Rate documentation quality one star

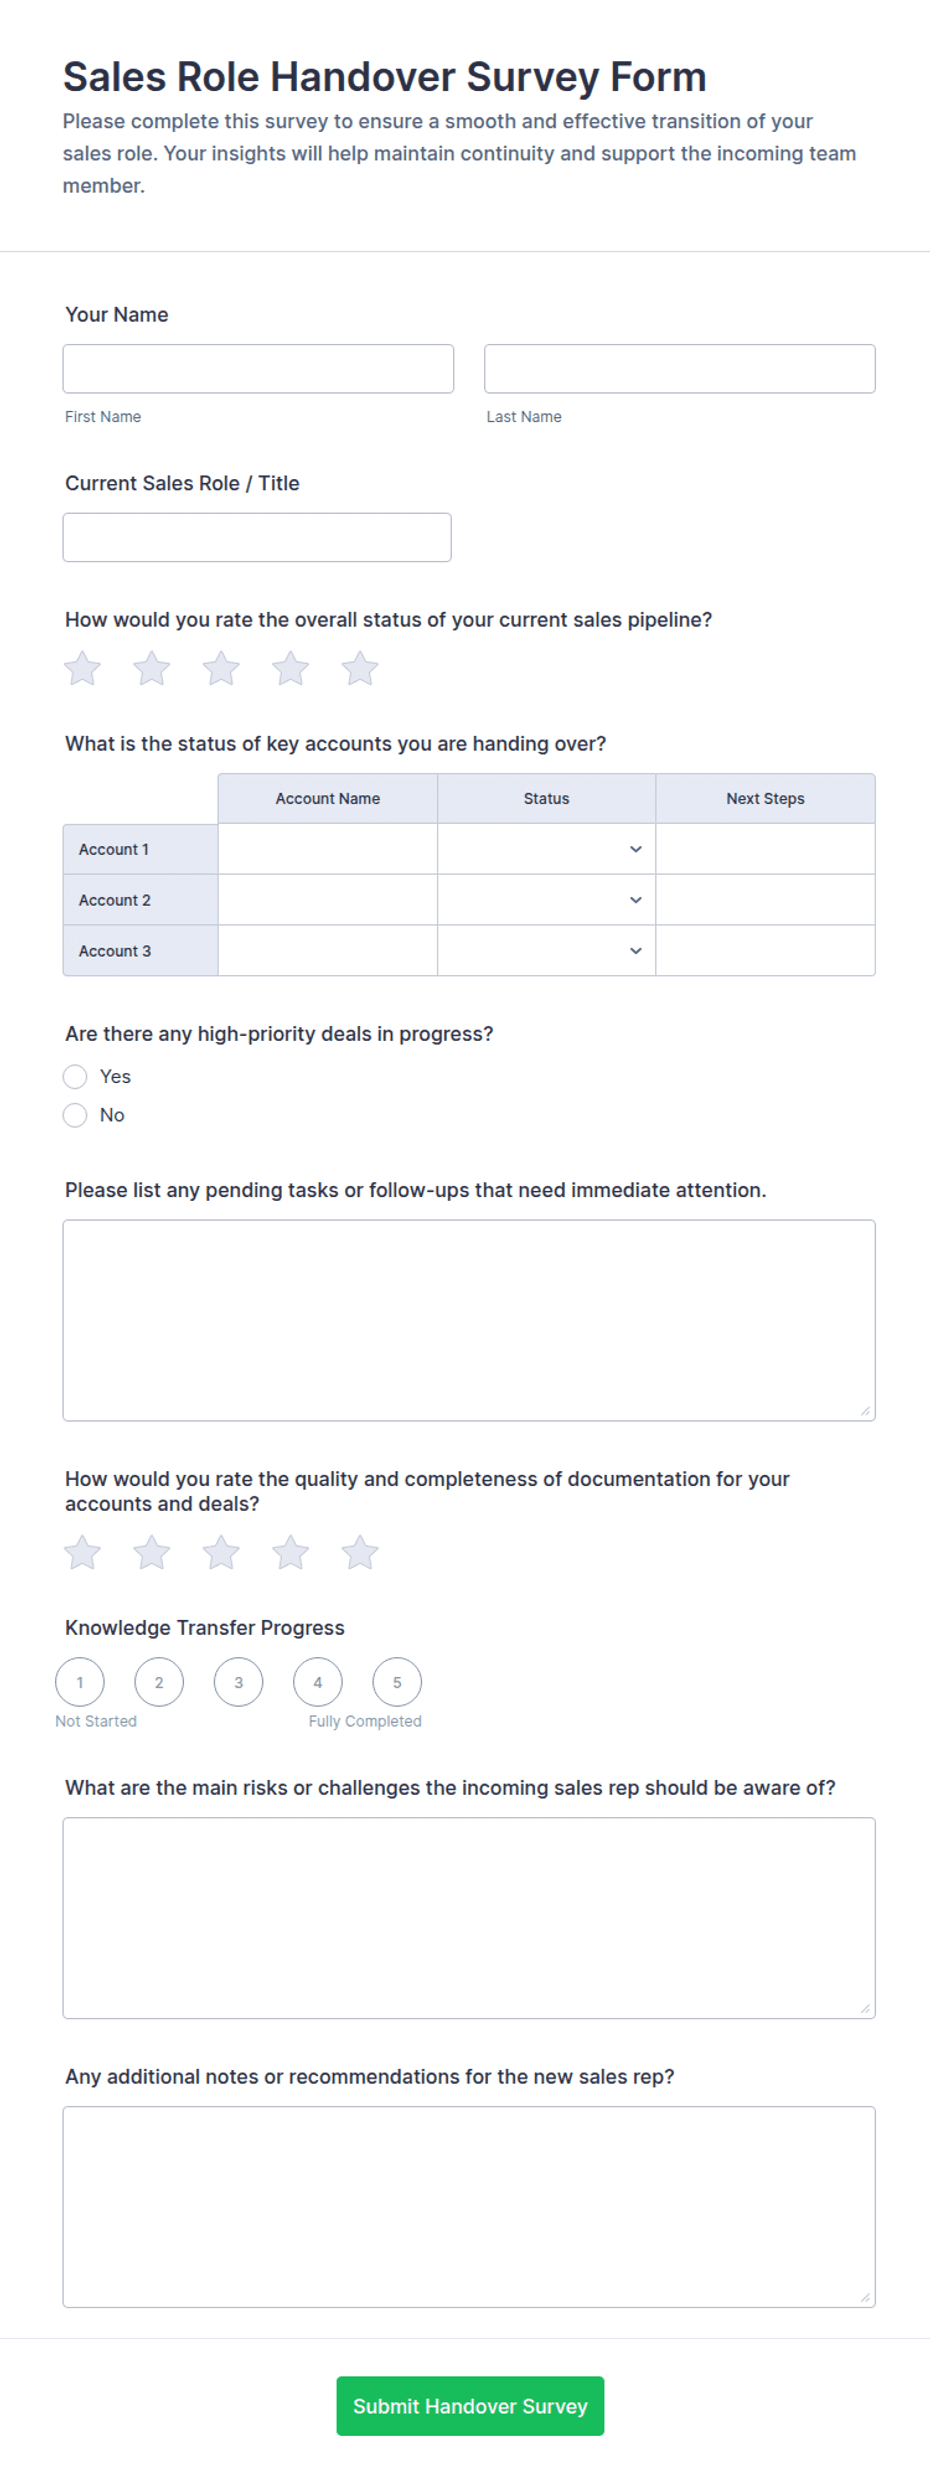coord(82,1552)
